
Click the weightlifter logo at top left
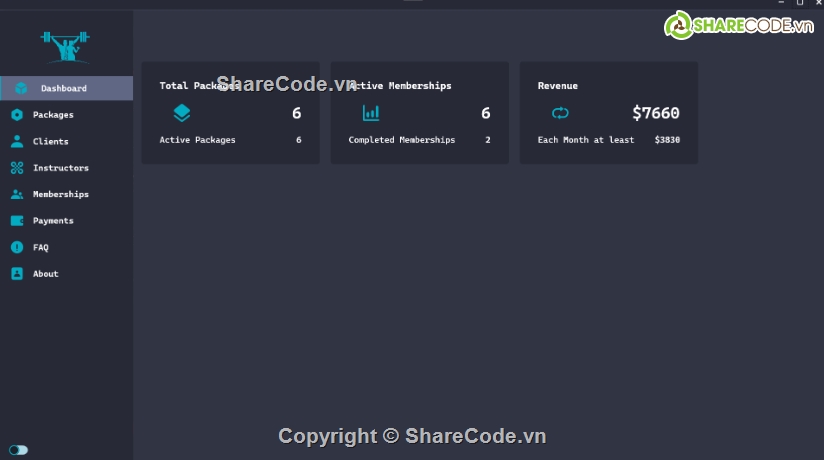[65, 45]
